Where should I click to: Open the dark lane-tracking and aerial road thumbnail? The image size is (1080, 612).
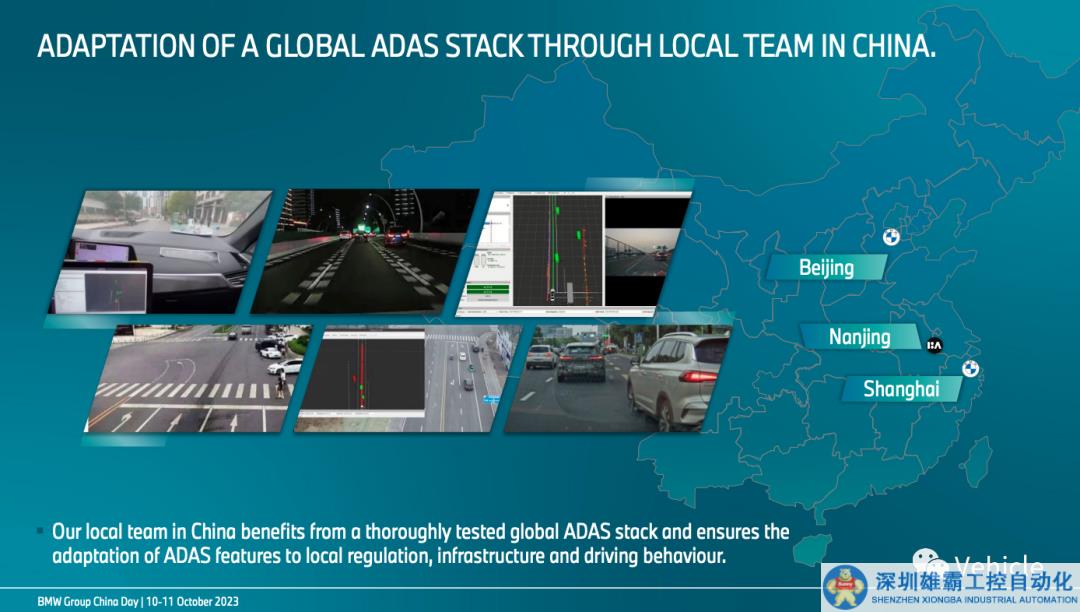click(409, 378)
